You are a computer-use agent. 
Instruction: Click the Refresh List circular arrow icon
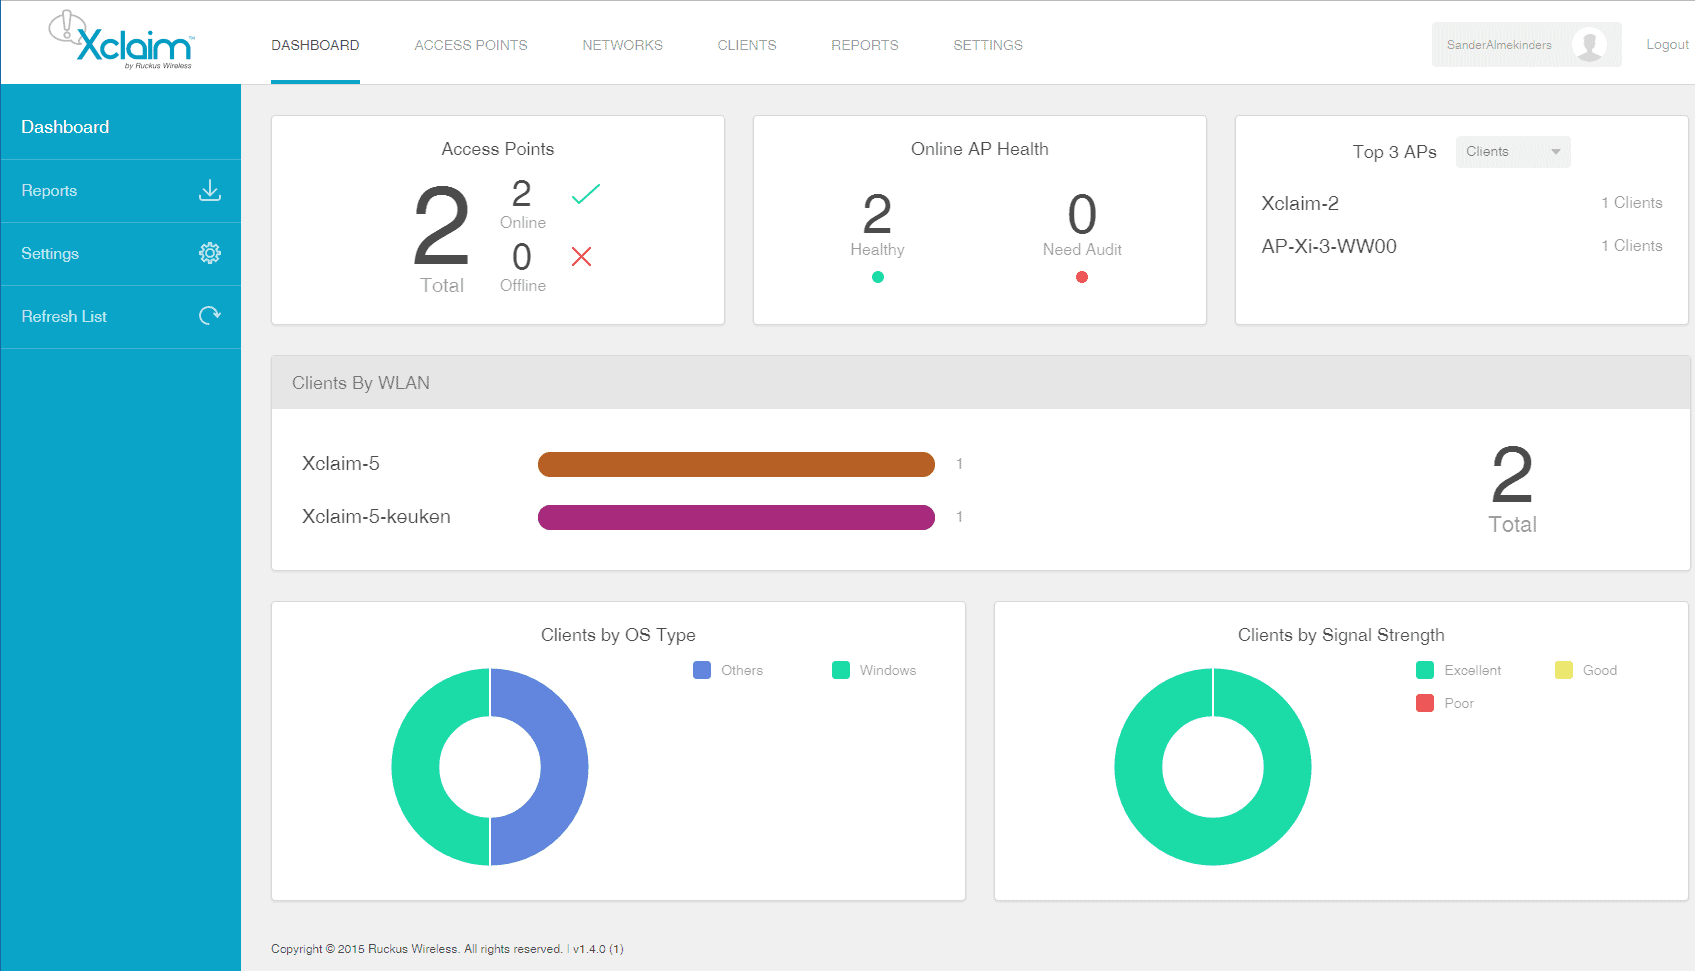210,316
